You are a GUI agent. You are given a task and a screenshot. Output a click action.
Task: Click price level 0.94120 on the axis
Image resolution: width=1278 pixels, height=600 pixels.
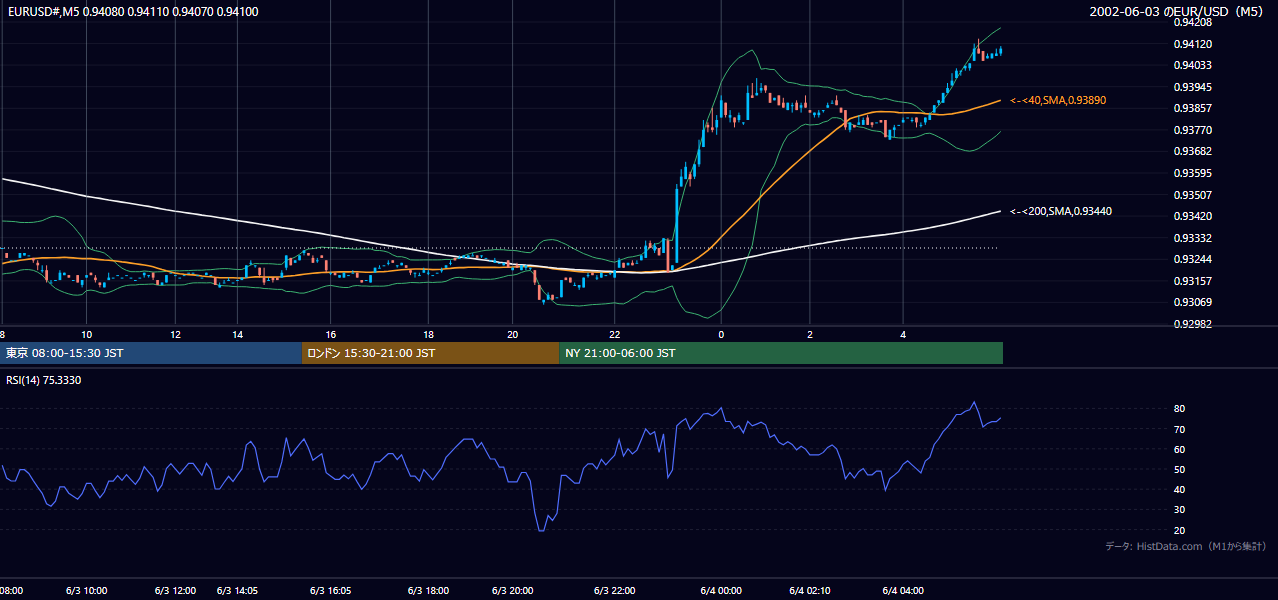coord(1193,44)
